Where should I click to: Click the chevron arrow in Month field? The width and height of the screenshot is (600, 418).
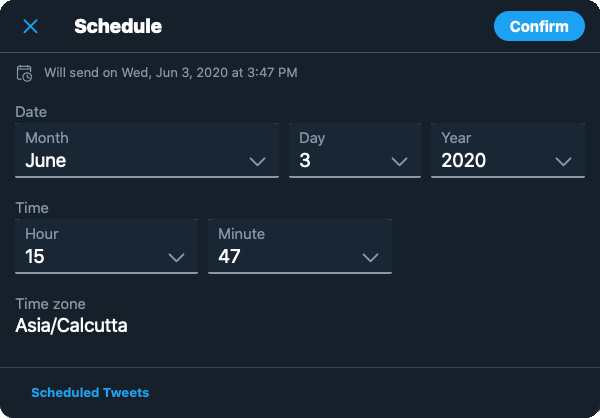(x=257, y=162)
